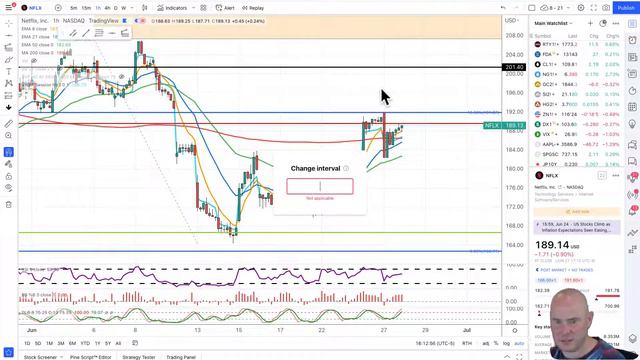Open the Indicators dialog
Viewport: 640px width, 360px height.
coord(172,8)
